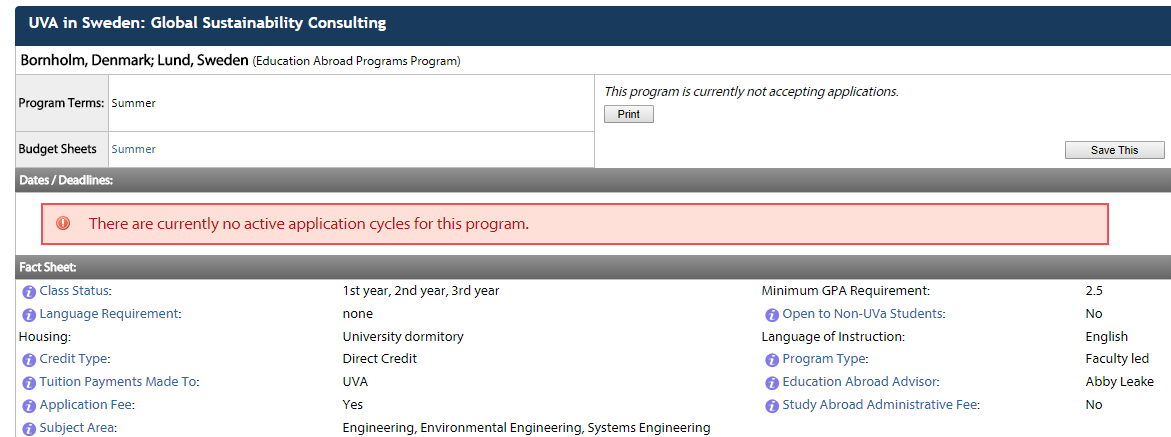Click the Save This button
This screenshot has height=437, width=1171.
click(1114, 150)
